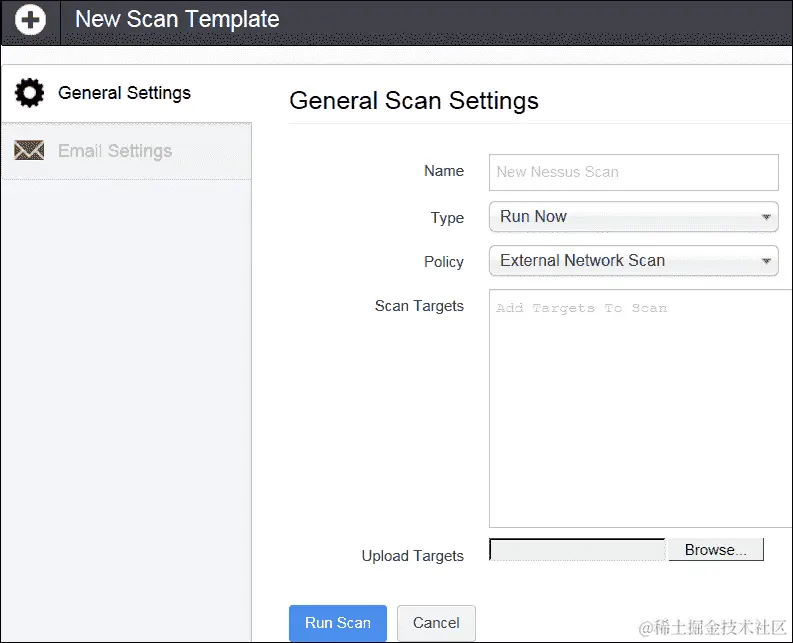Click the Policy label
Viewport: 793px width, 643px height.
click(444, 262)
